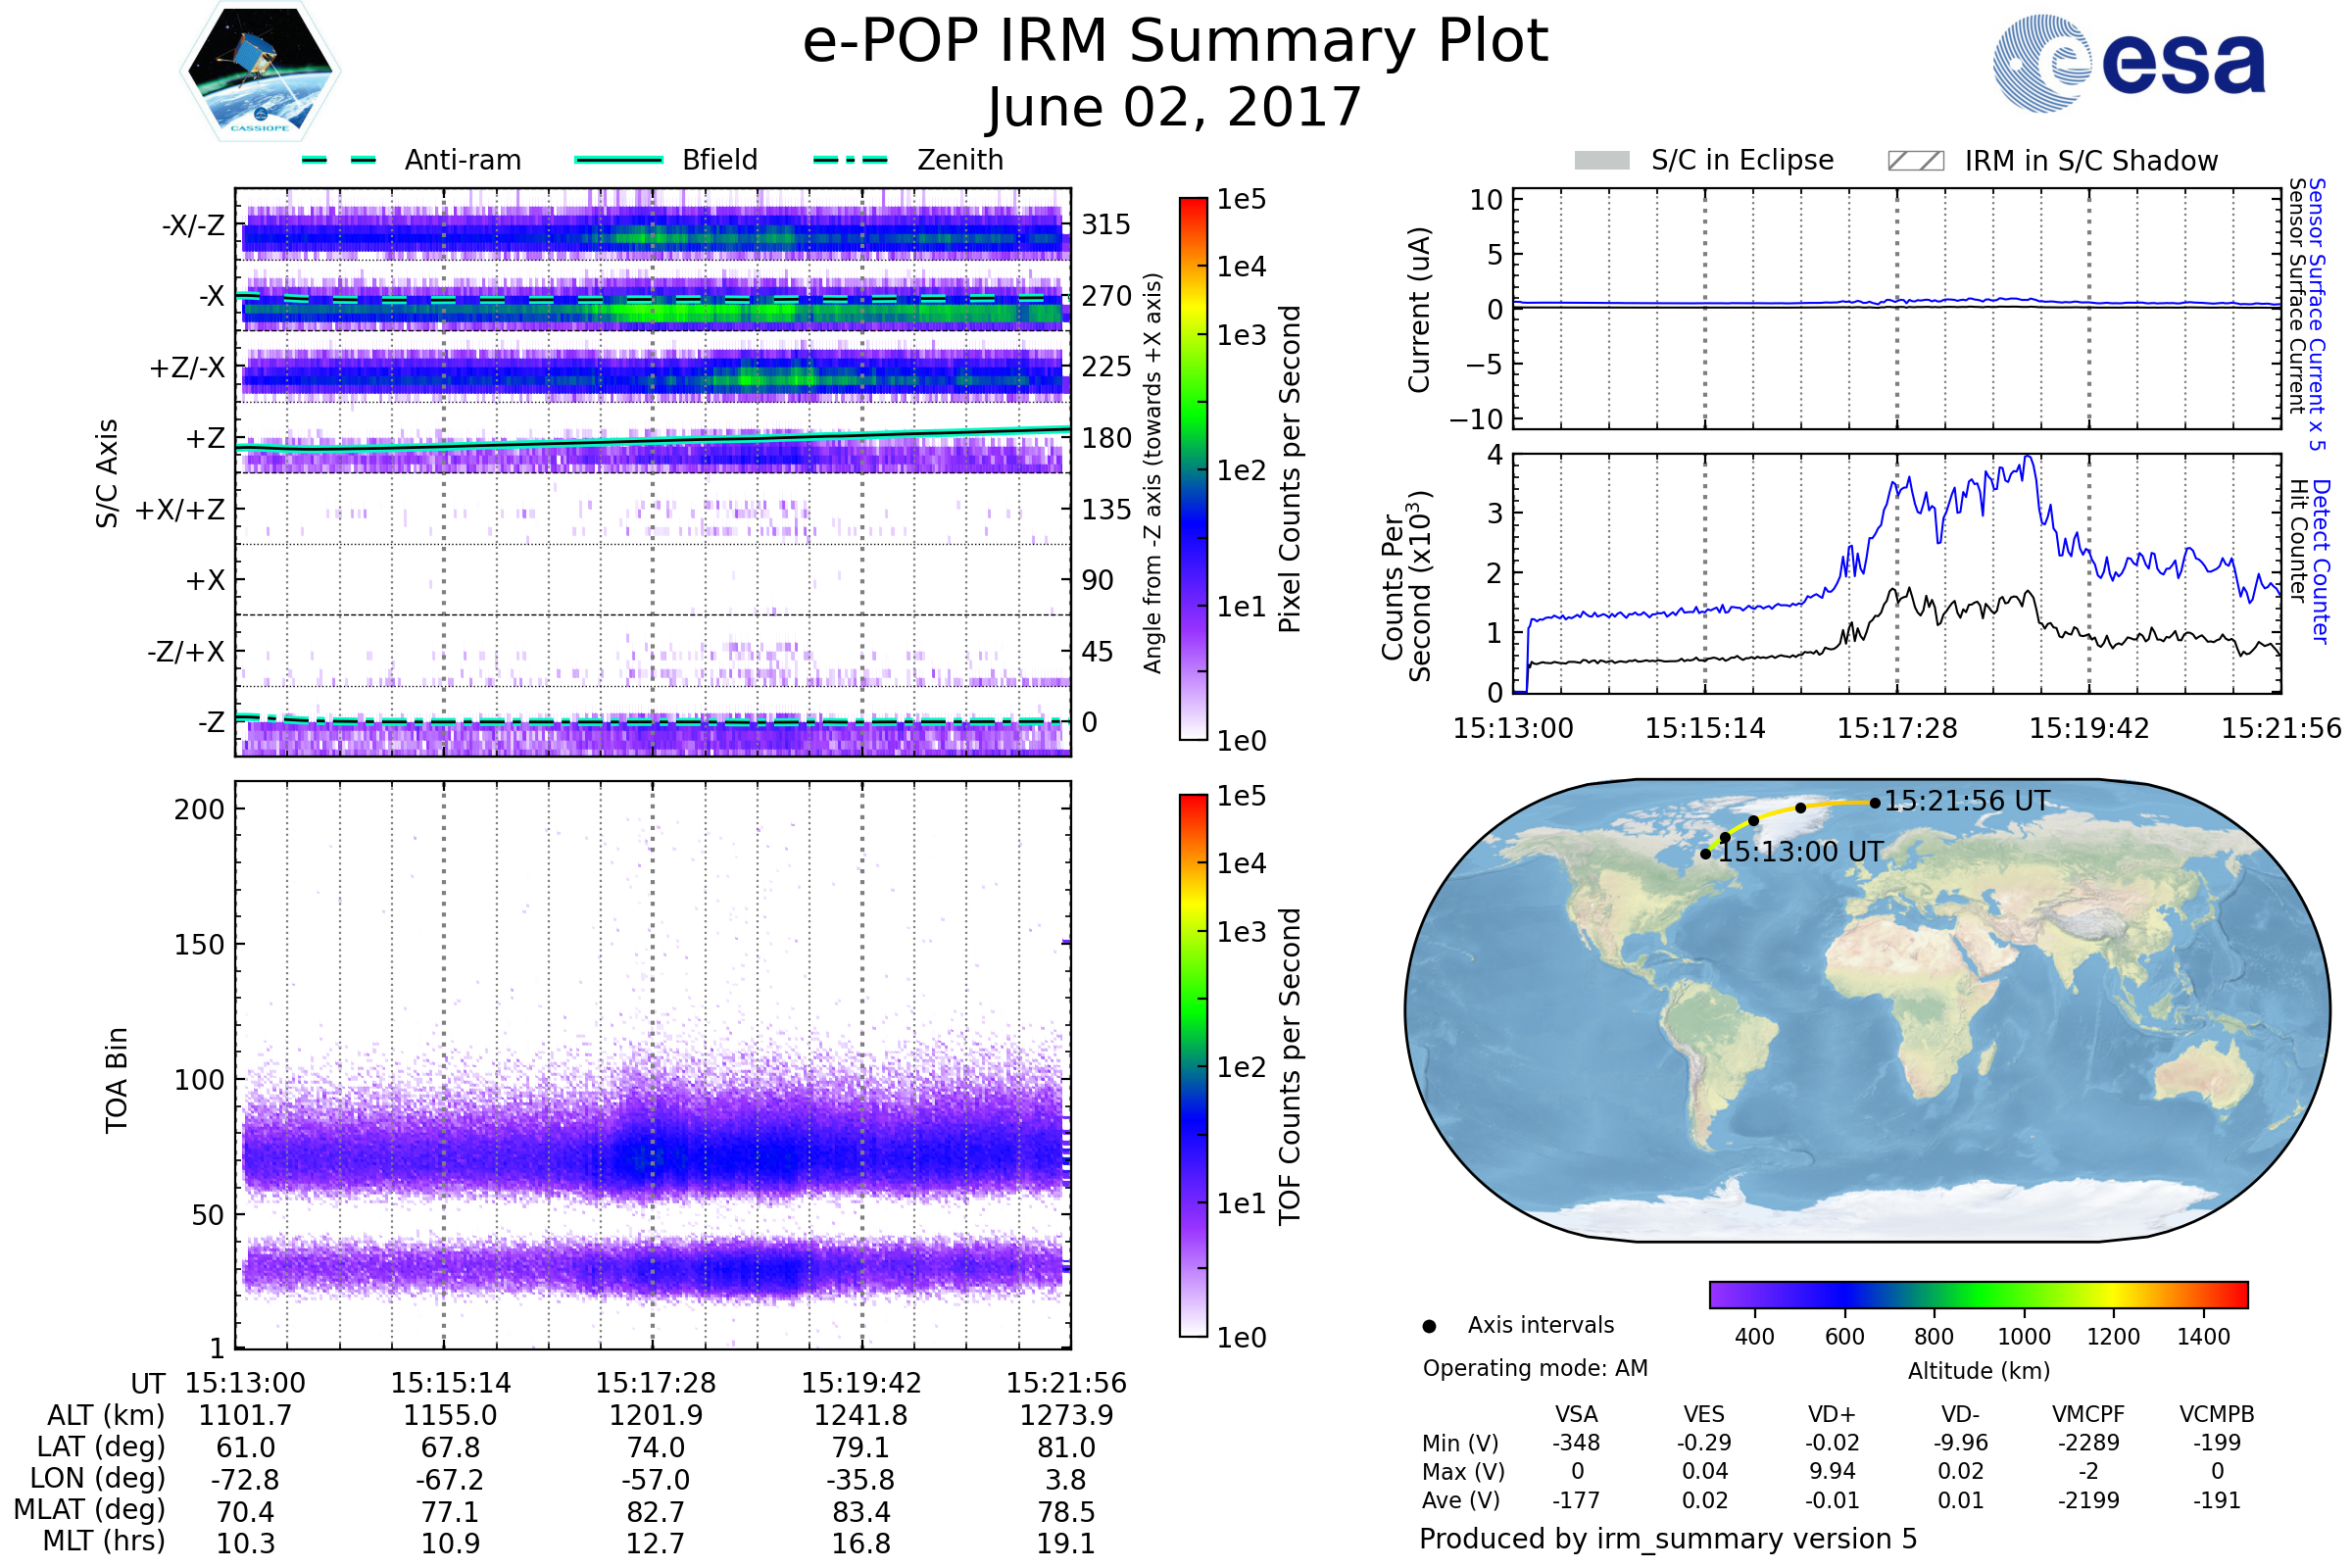
Task: Click Produced by irm_summary version 5 text
Action: point(1668,1539)
